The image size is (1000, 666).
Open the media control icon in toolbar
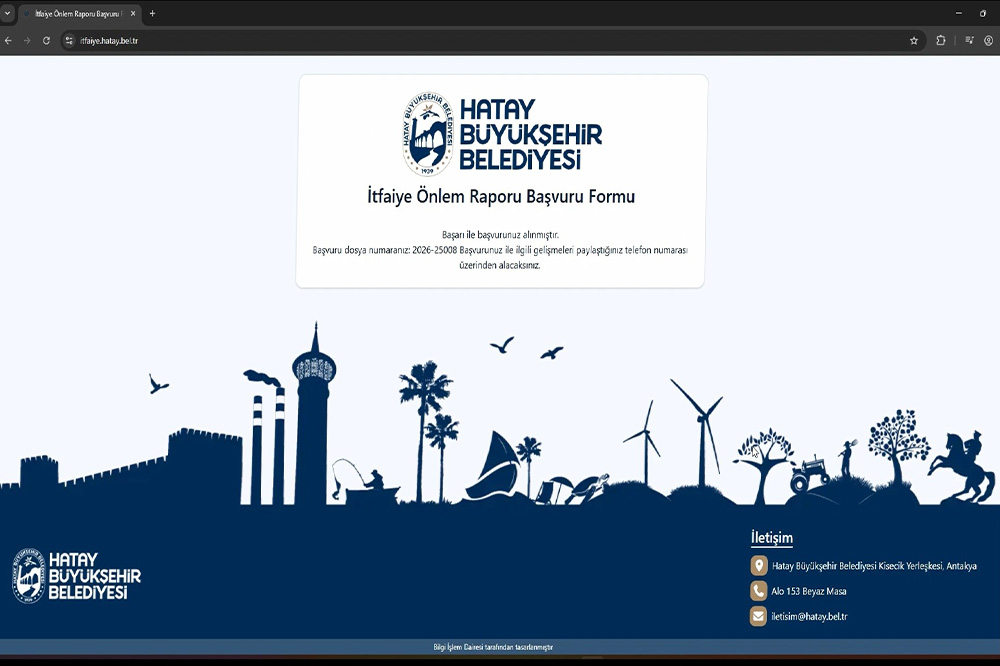(x=969, y=41)
